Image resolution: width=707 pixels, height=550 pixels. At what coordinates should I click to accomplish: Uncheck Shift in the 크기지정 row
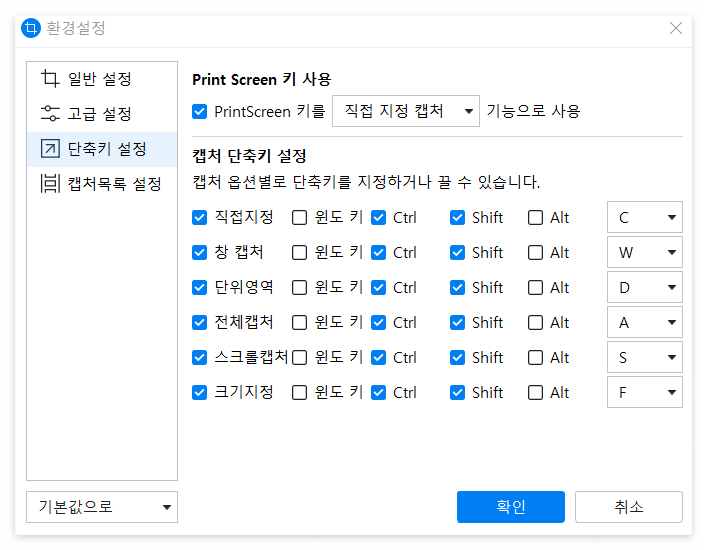457,393
